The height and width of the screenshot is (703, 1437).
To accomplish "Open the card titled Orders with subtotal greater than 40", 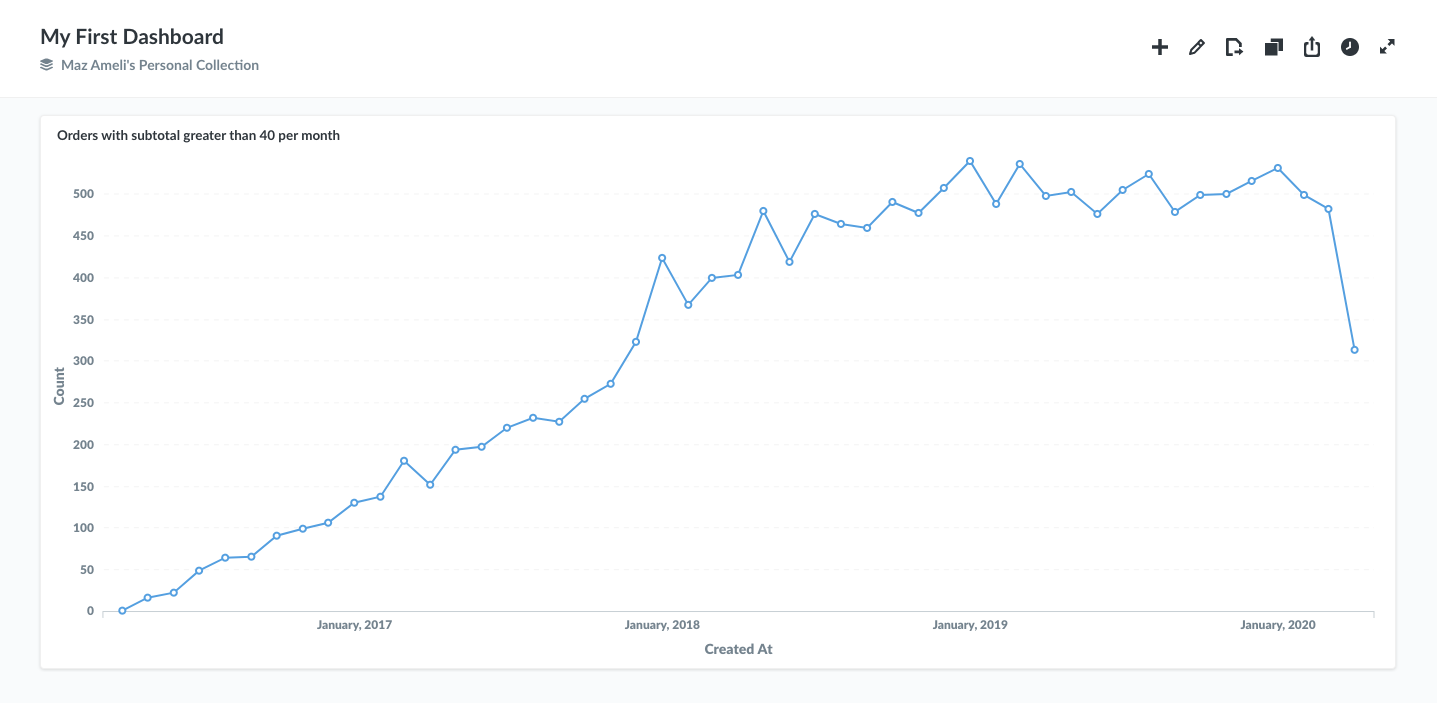I will (198, 136).
